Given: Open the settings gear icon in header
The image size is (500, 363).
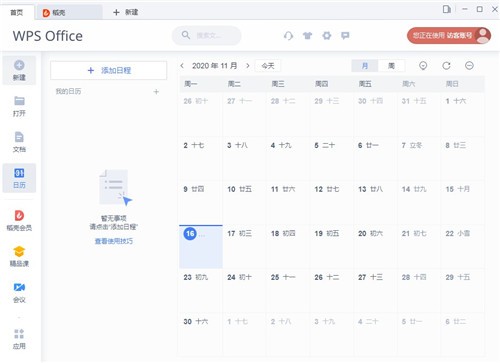Looking at the screenshot, I should pos(327,35).
